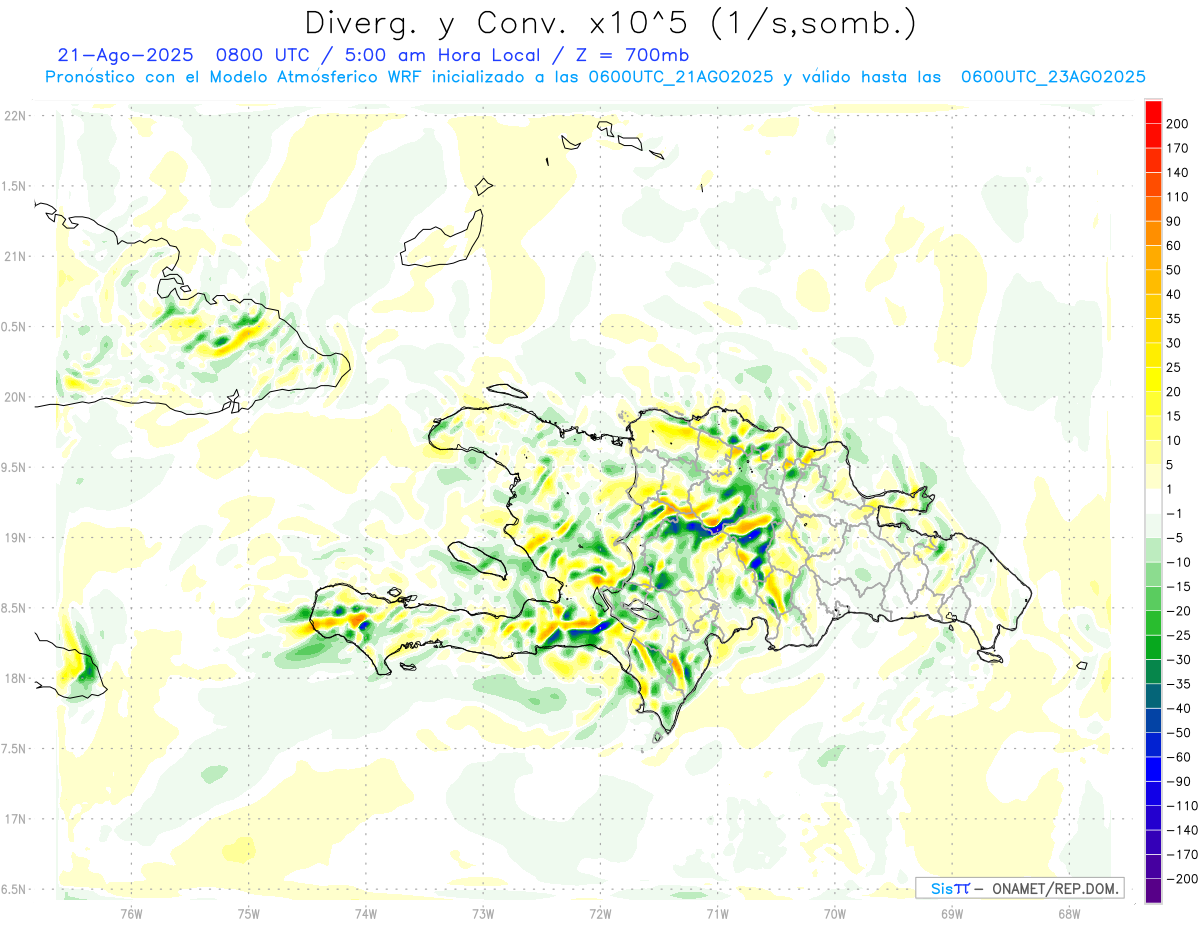Click the color scale value "30"
Image resolution: width=1200 pixels, height=927 pixels.
(x=1175, y=343)
